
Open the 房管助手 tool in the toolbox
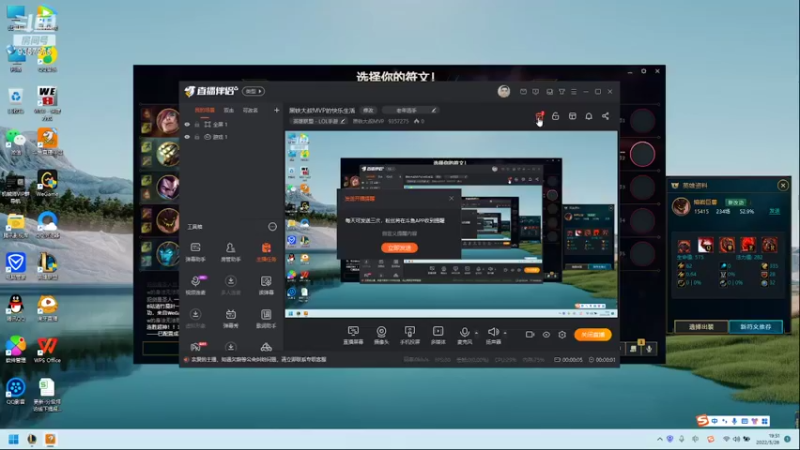click(231, 252)
